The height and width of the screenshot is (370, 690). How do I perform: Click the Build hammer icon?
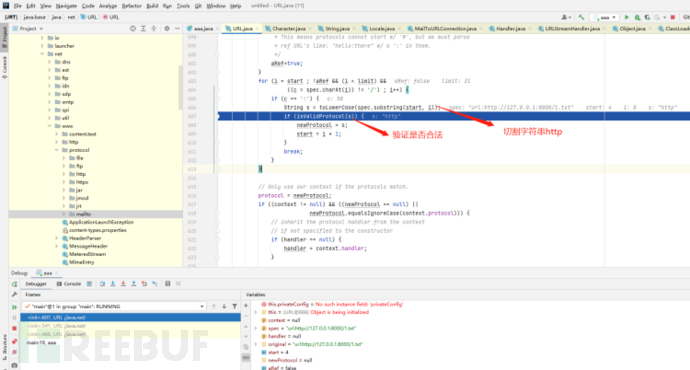pos(581,17)
